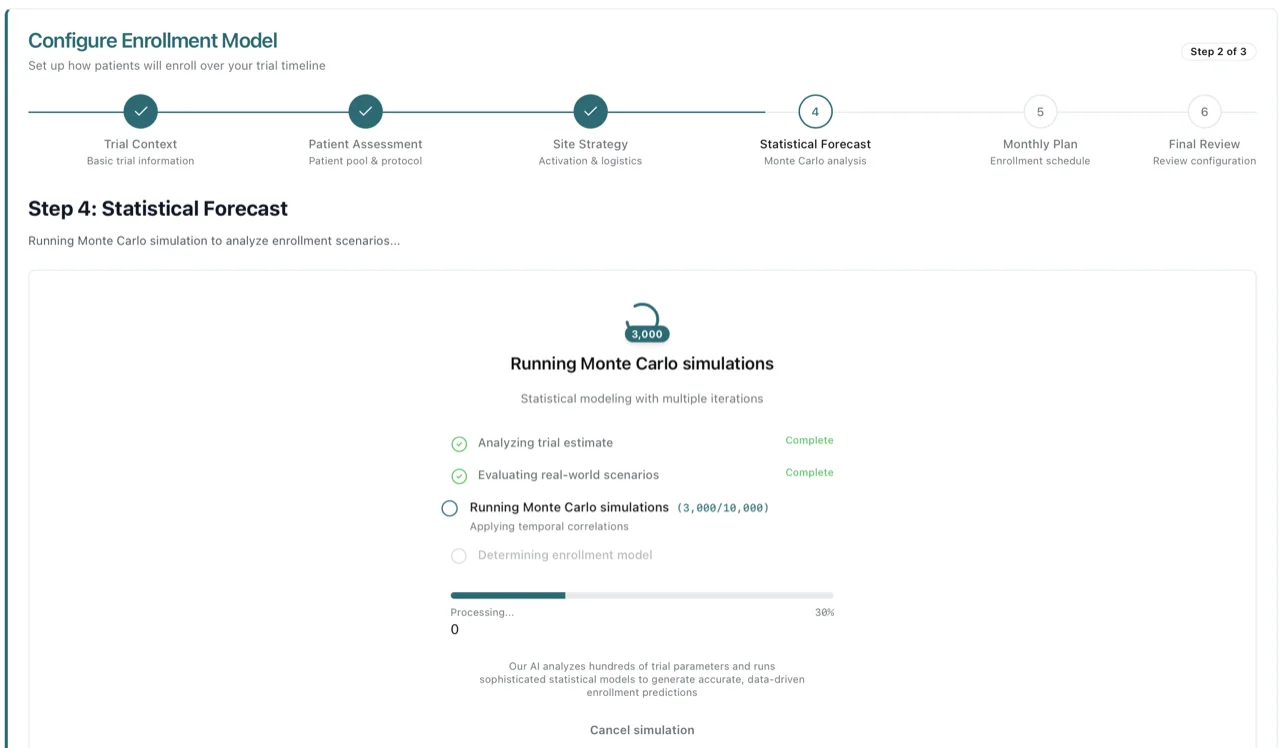
Task: Click the Patient Assessment step label
Action: tap(365, 144)
